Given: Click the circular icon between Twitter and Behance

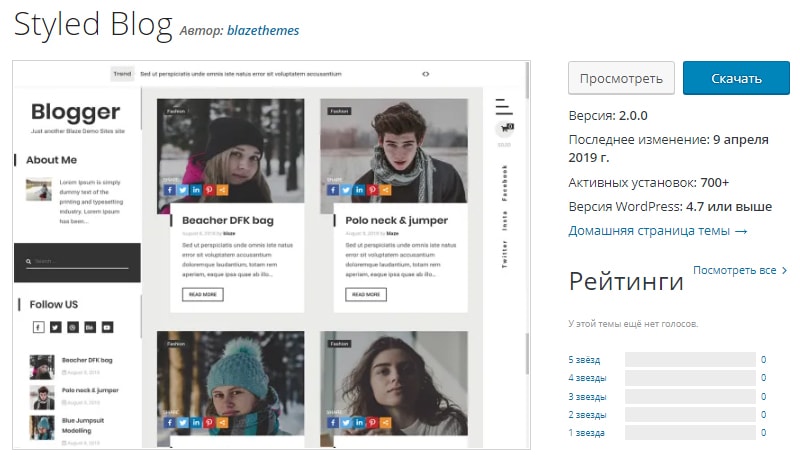Looking at the screenshot, I should 73,327.
